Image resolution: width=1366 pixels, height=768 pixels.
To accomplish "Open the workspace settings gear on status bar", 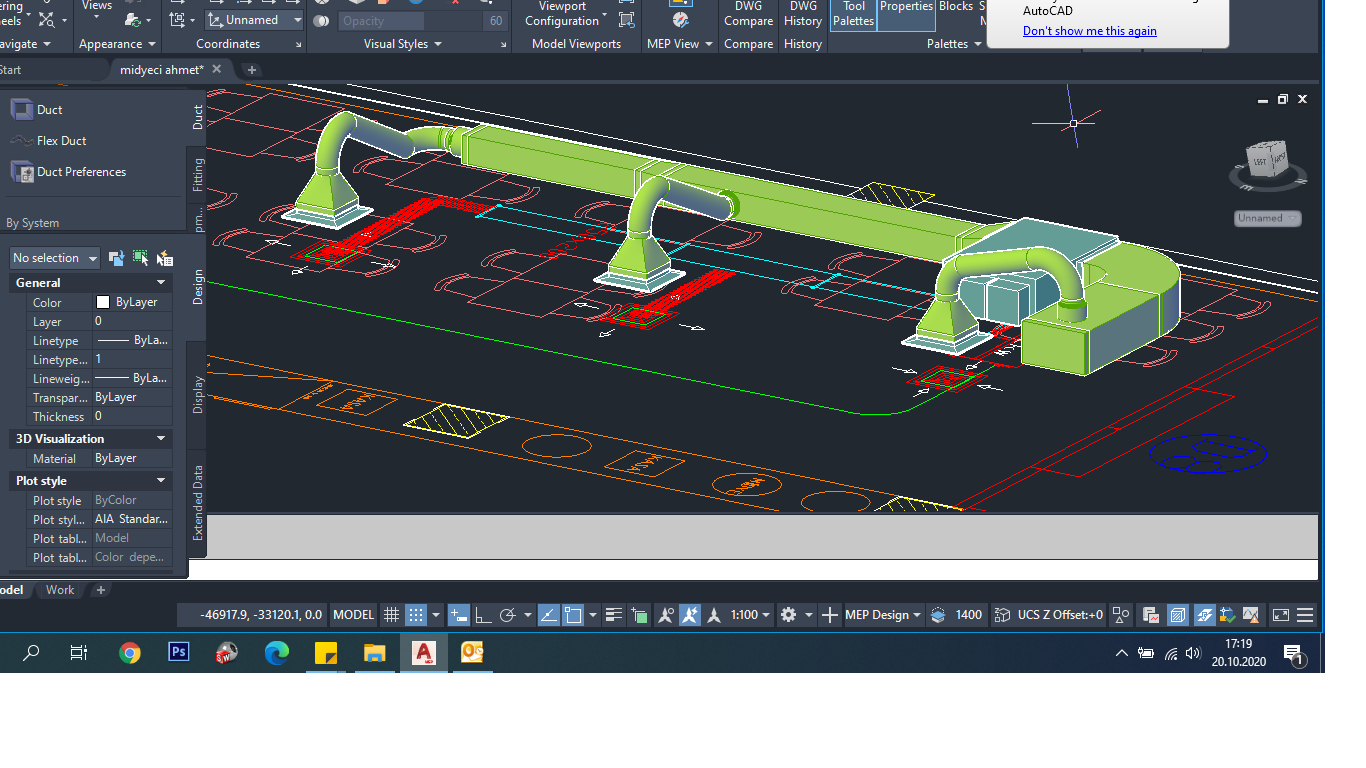I will coord(788,615).
